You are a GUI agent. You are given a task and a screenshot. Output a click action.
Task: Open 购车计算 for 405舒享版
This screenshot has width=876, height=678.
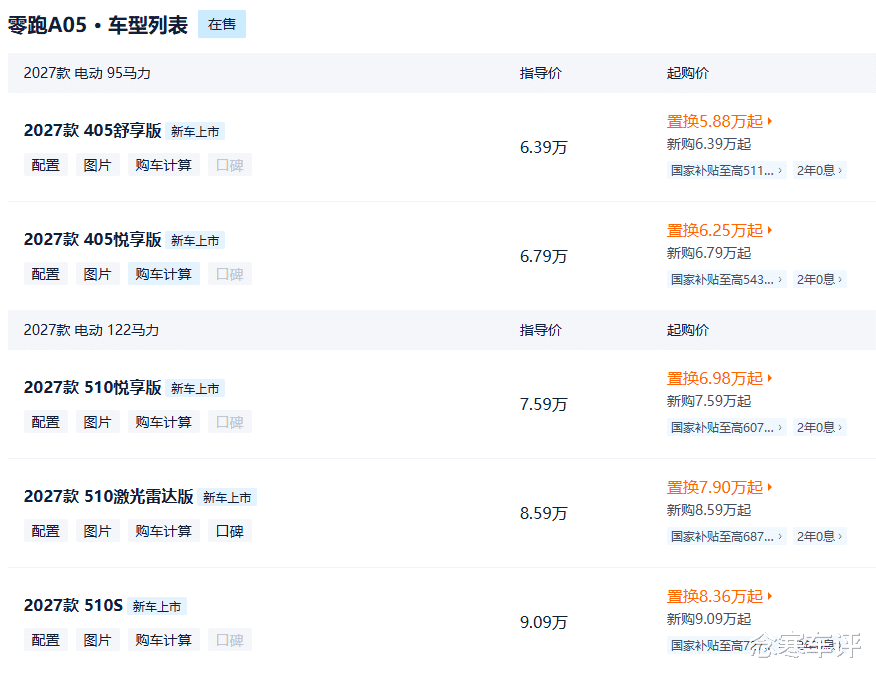point(164,165)
